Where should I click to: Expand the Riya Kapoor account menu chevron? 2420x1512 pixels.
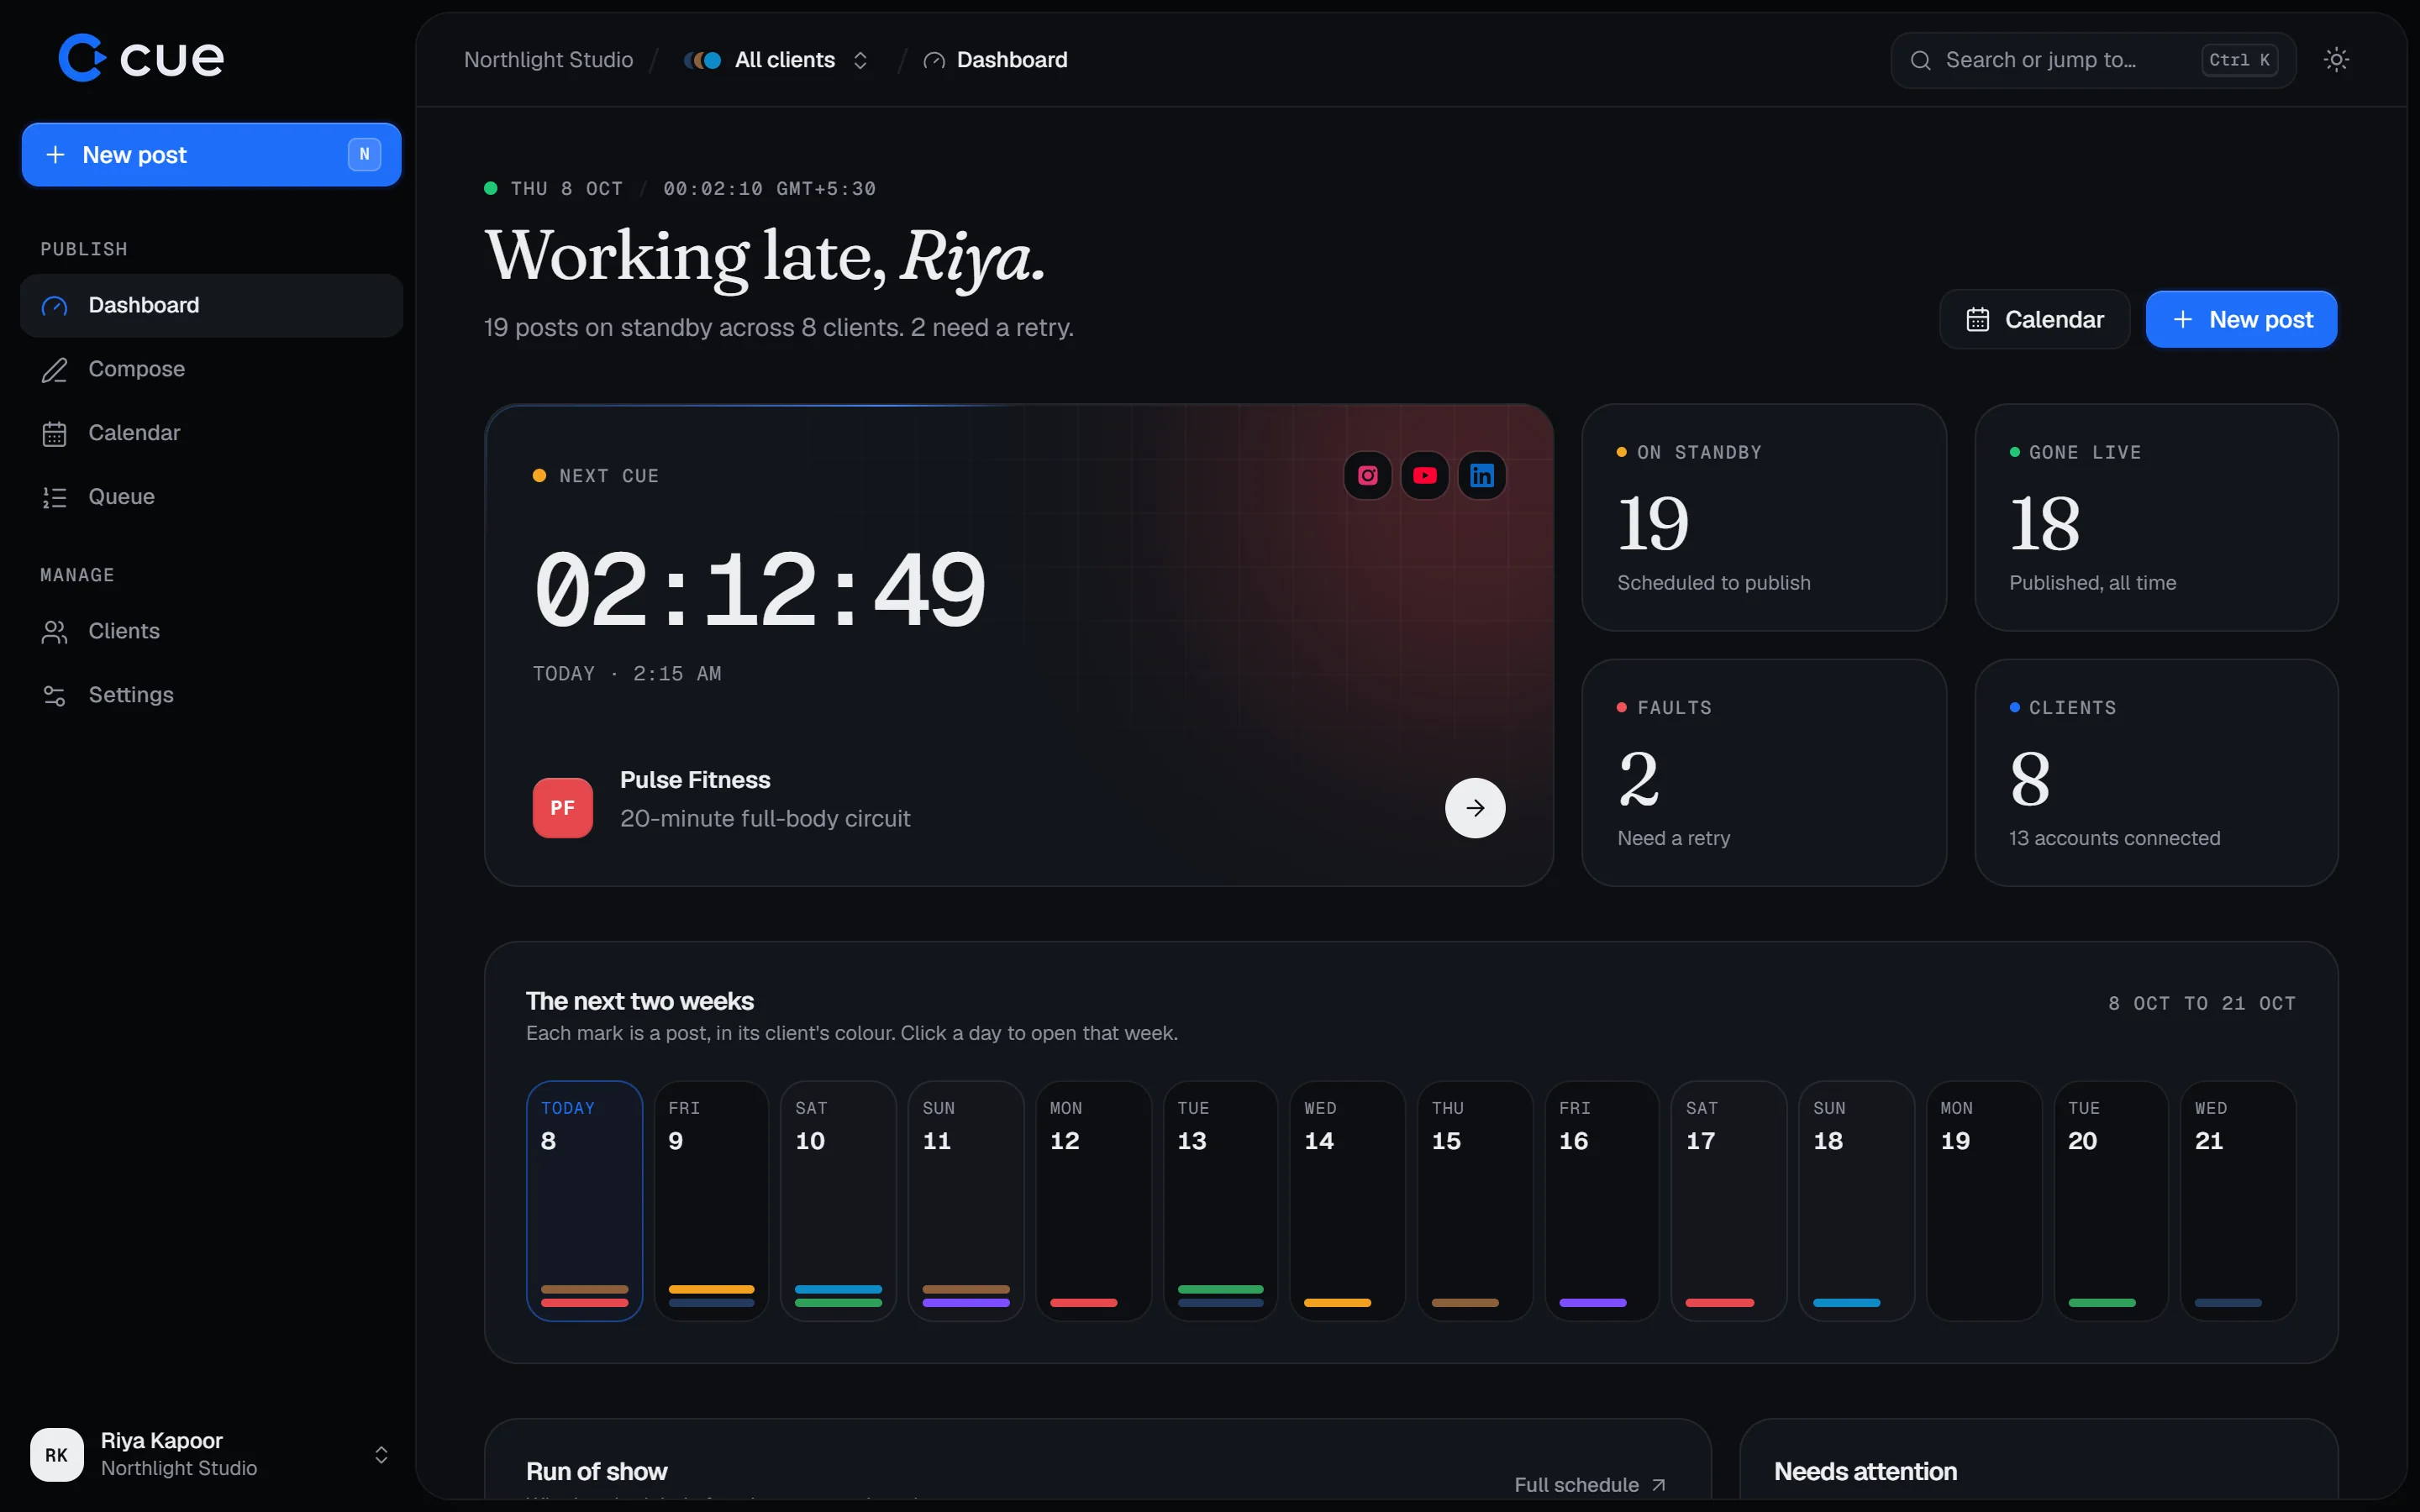pos(381,1454)
